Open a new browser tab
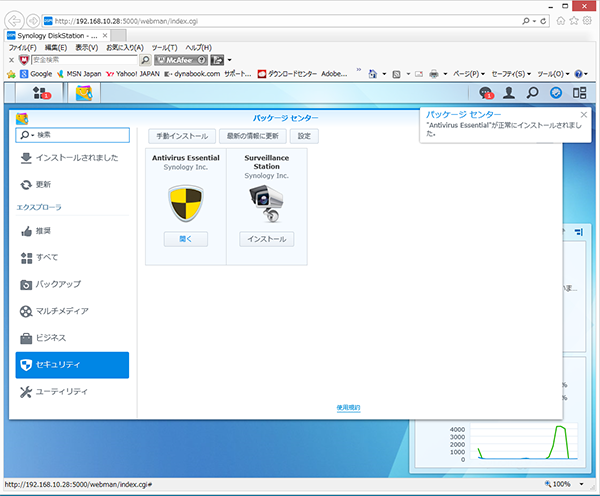The image size is (600, 496). pyautogui.click(x=118, y=36)
